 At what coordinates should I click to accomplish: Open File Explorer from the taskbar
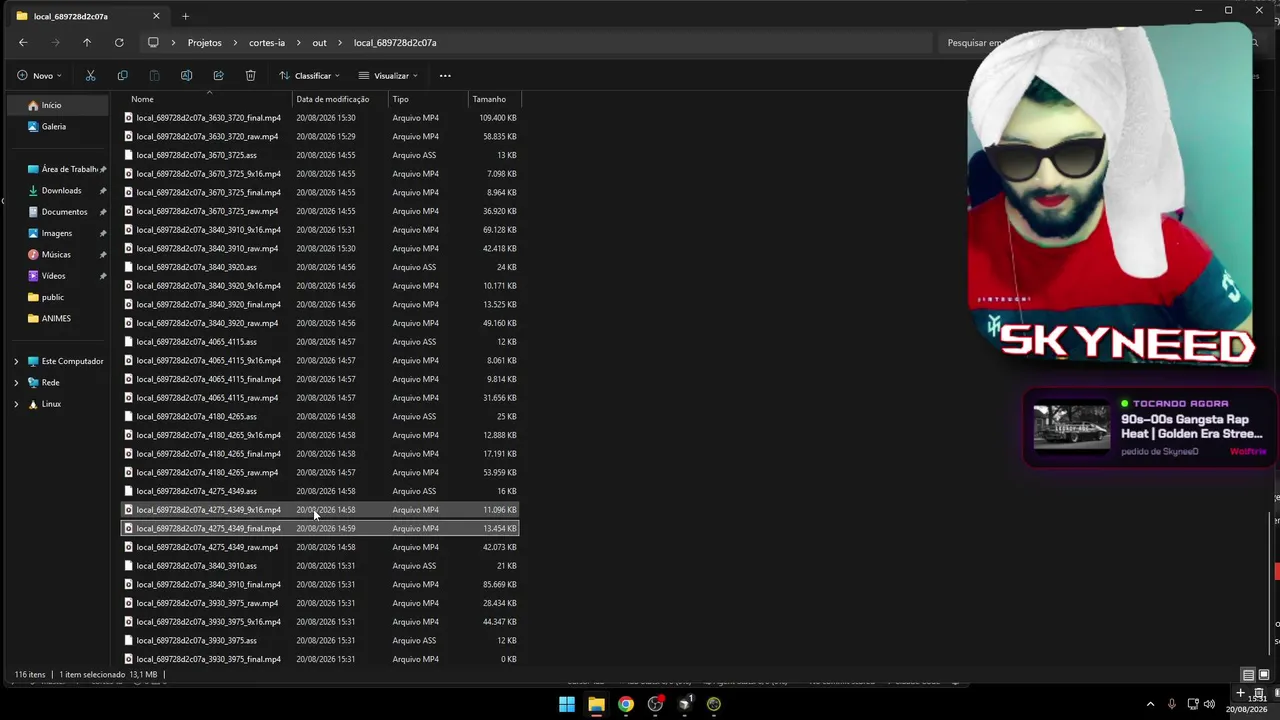coord(596,704)
